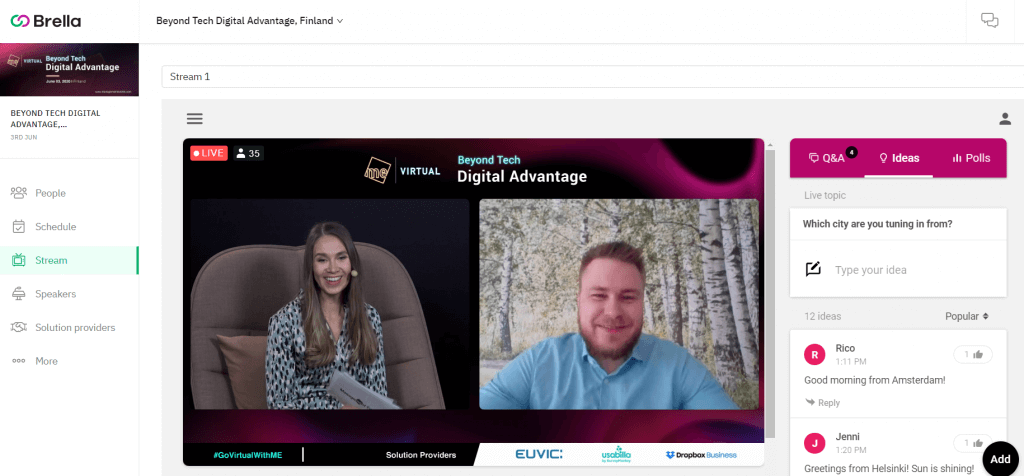Click Rico's avatar circle
Screen dimensions: 1024x476
(x=814, y=355)
